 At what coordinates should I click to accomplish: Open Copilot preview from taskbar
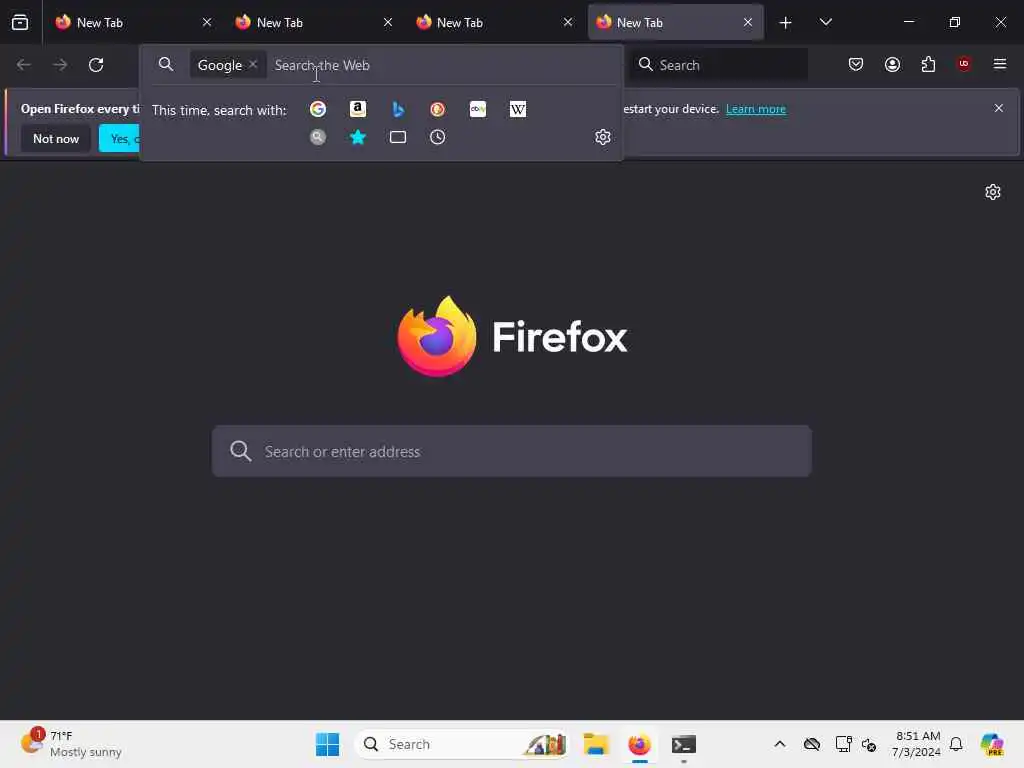[993, 744]
